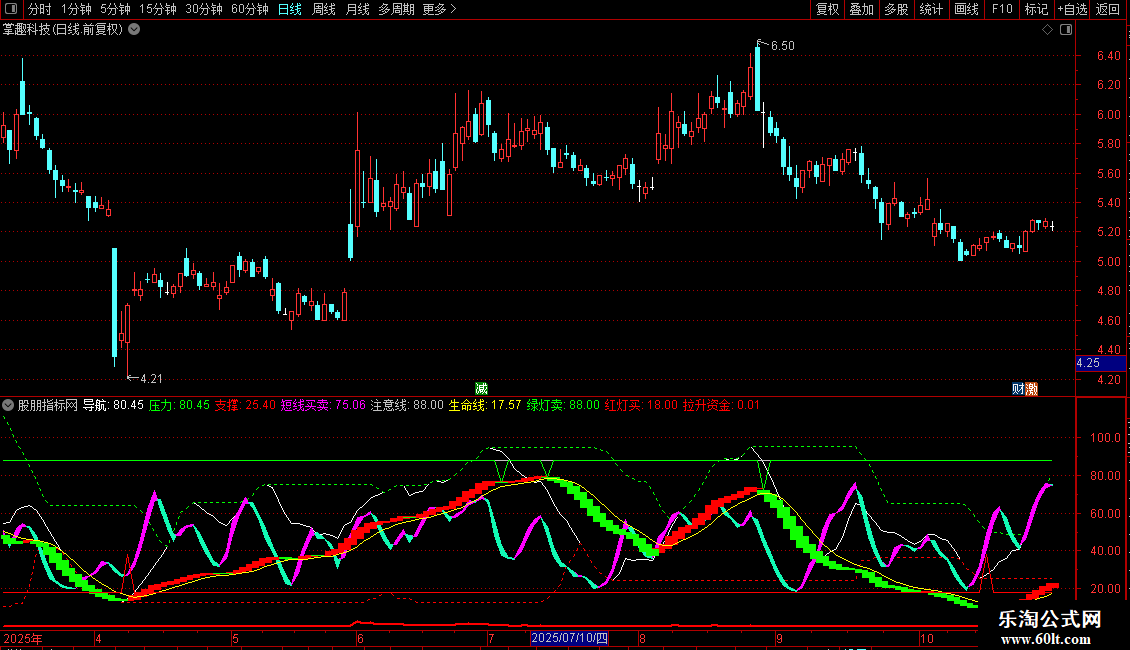Open the 统计 statistics tool
This screenshot has width=1130, height=650.
[x=931, y=9]
